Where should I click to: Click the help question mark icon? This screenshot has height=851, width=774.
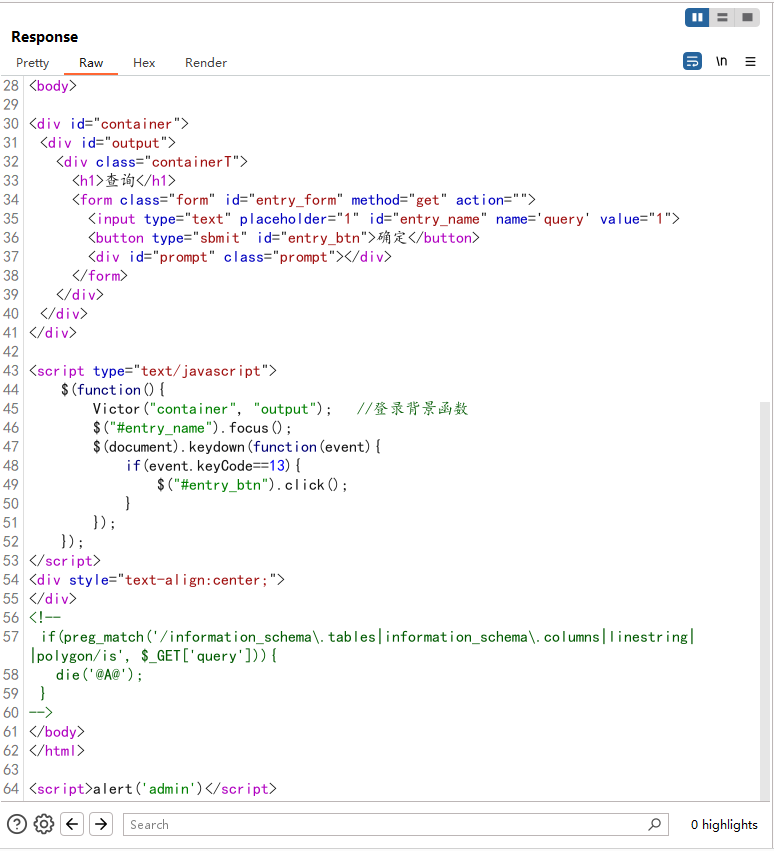click(17, 824)
